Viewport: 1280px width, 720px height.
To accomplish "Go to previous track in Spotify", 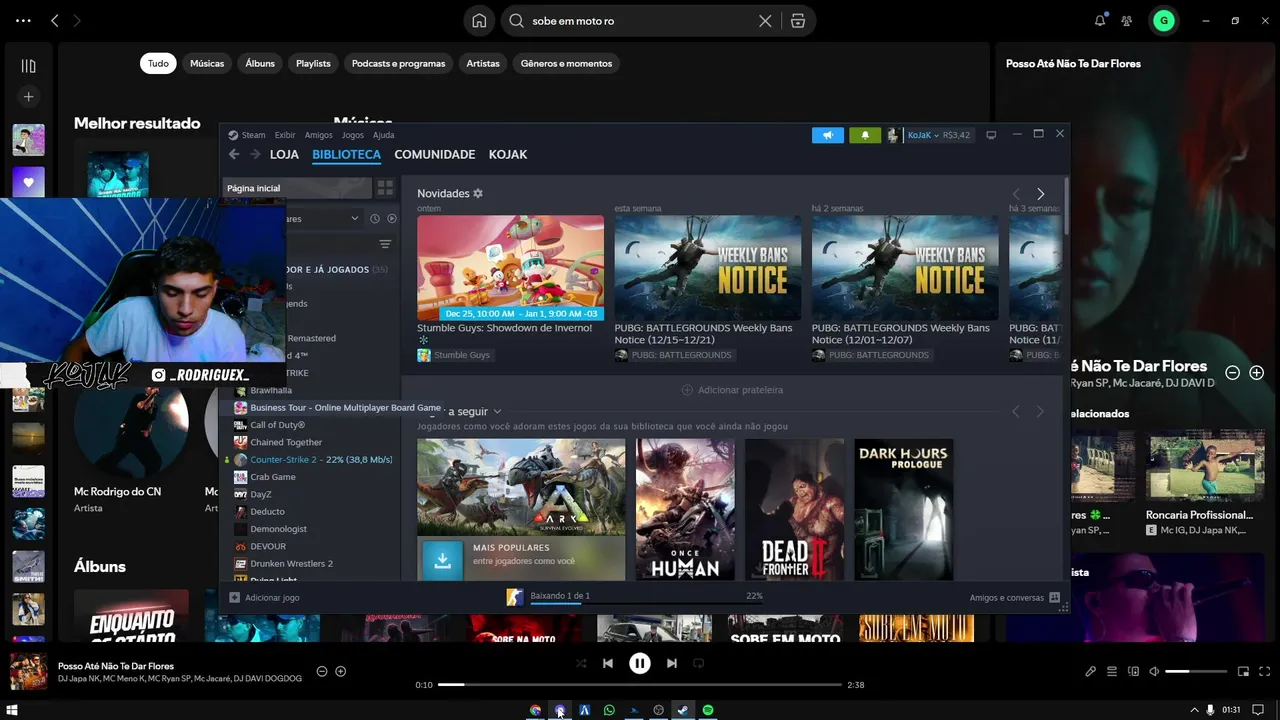I will [x=608, y=663].
